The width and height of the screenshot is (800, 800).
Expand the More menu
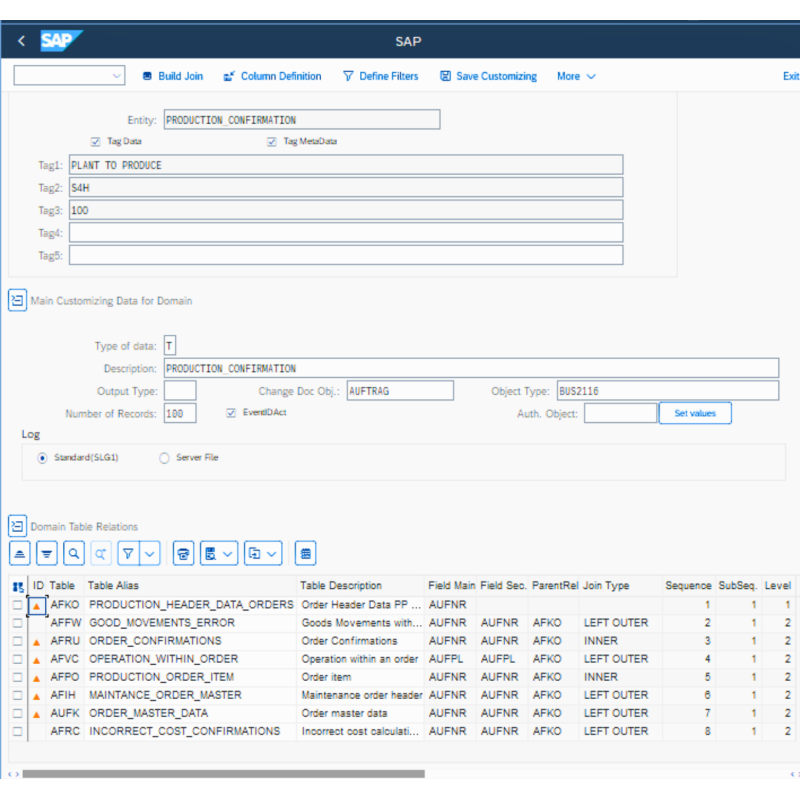click(x=576, y=76)
